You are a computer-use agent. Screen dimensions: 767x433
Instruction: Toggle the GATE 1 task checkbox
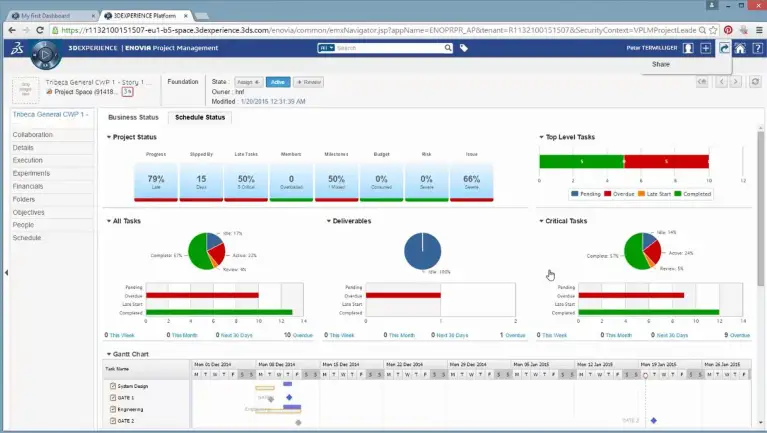pyautogui.click(x=113, y=398)
